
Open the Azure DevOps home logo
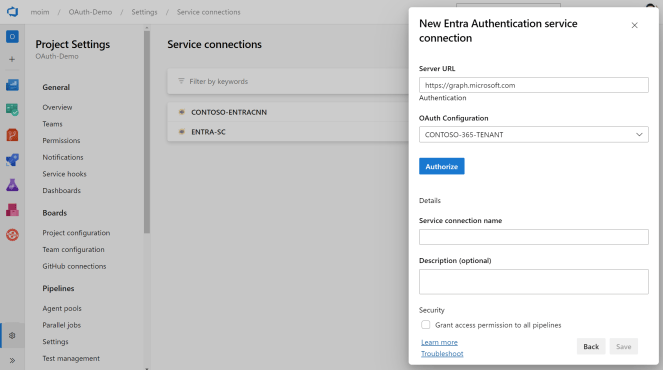pos(12,11)
